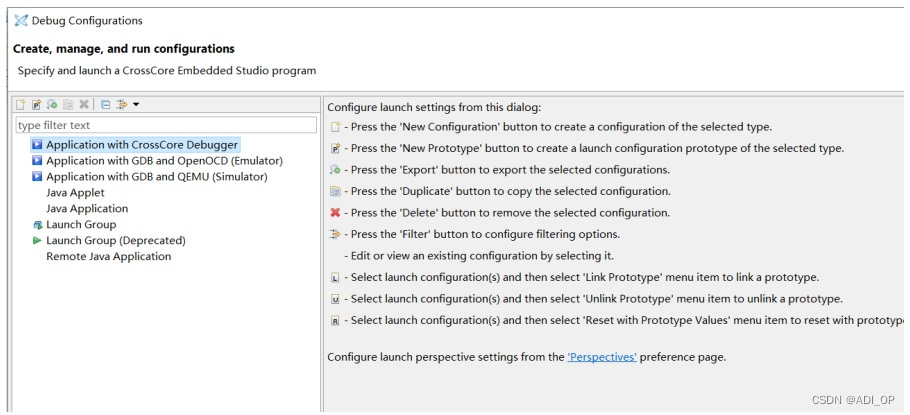
Task: Click the red Delete icon in help text
Action: [335, 213]
